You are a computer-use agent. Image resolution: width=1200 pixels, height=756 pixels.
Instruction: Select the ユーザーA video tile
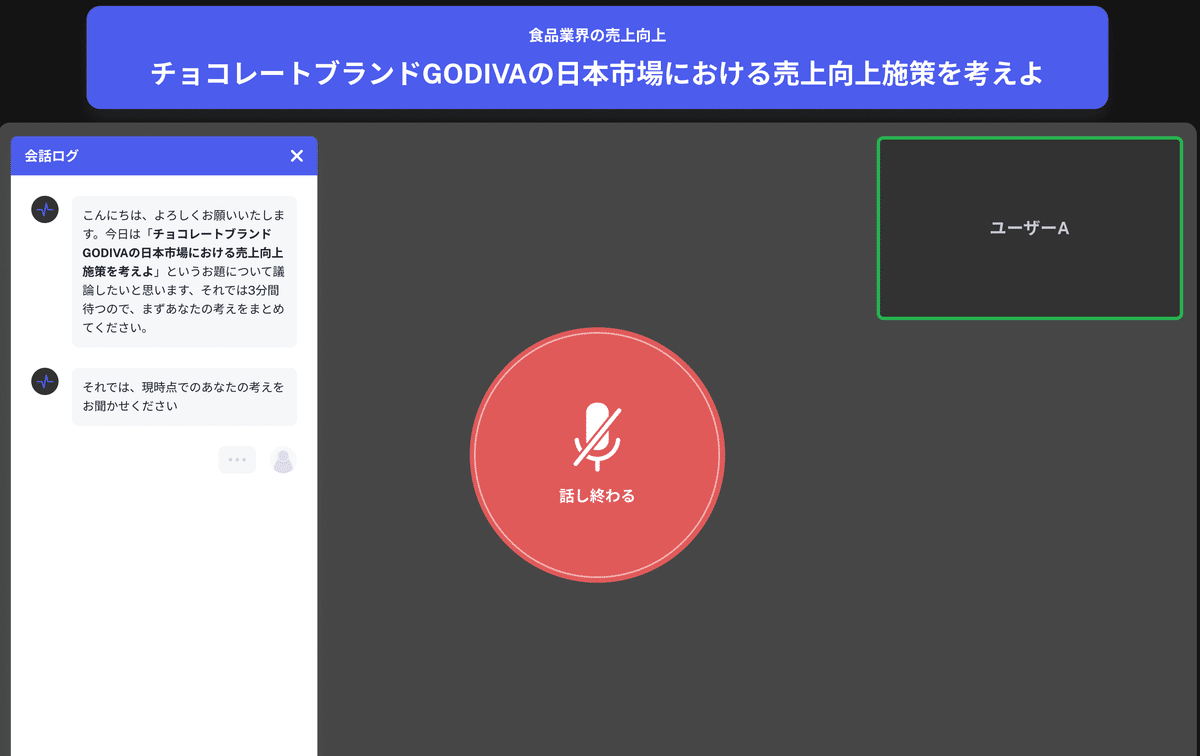tap(1030, 228)
